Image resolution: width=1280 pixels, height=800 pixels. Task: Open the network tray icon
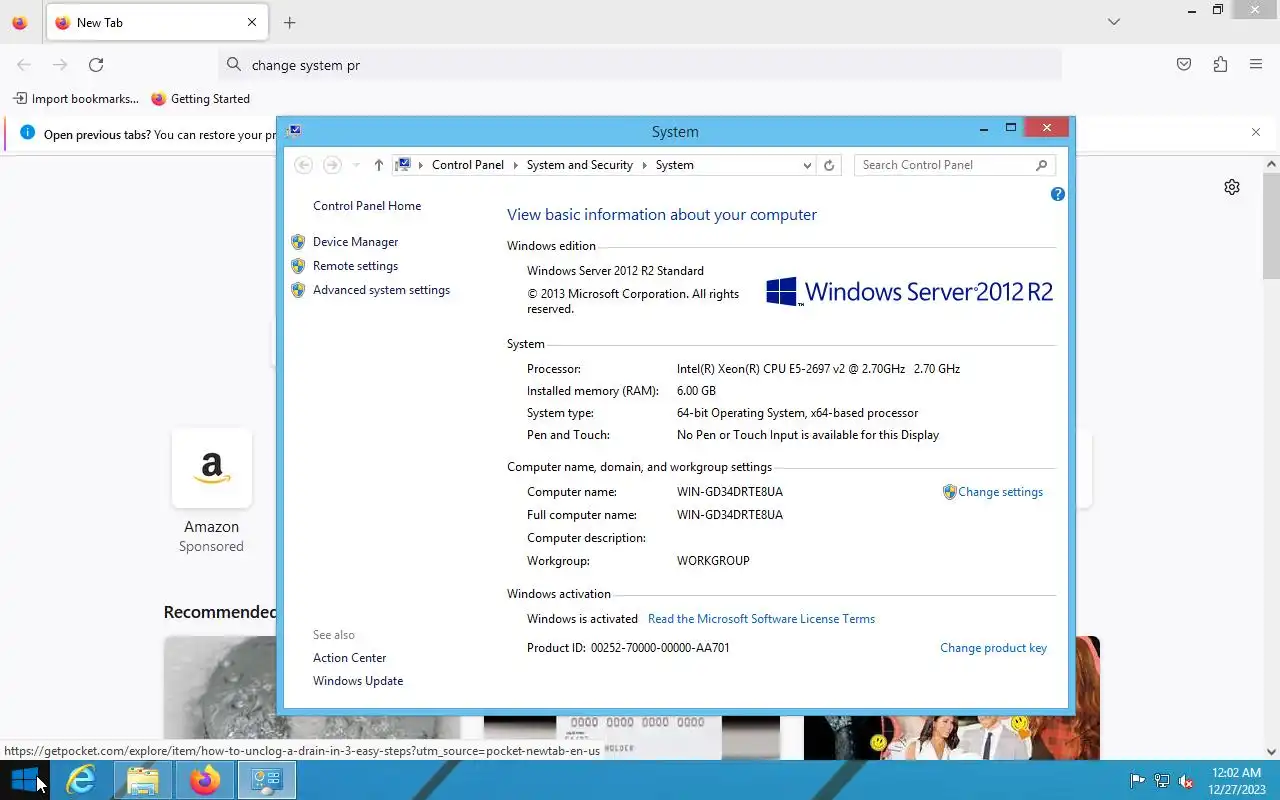click(x=1162, y=781)
